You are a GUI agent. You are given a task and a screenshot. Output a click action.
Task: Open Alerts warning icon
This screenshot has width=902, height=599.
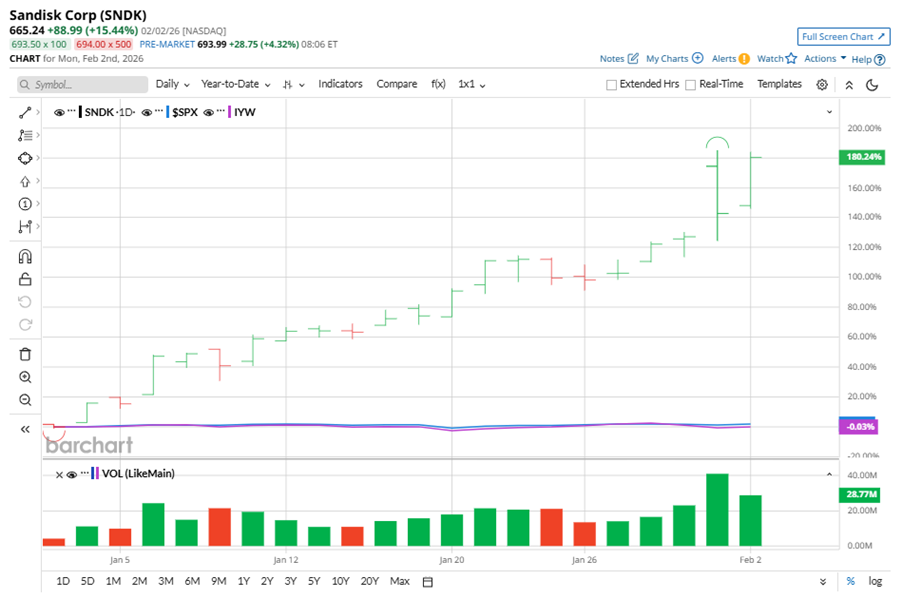click(744, 58)
